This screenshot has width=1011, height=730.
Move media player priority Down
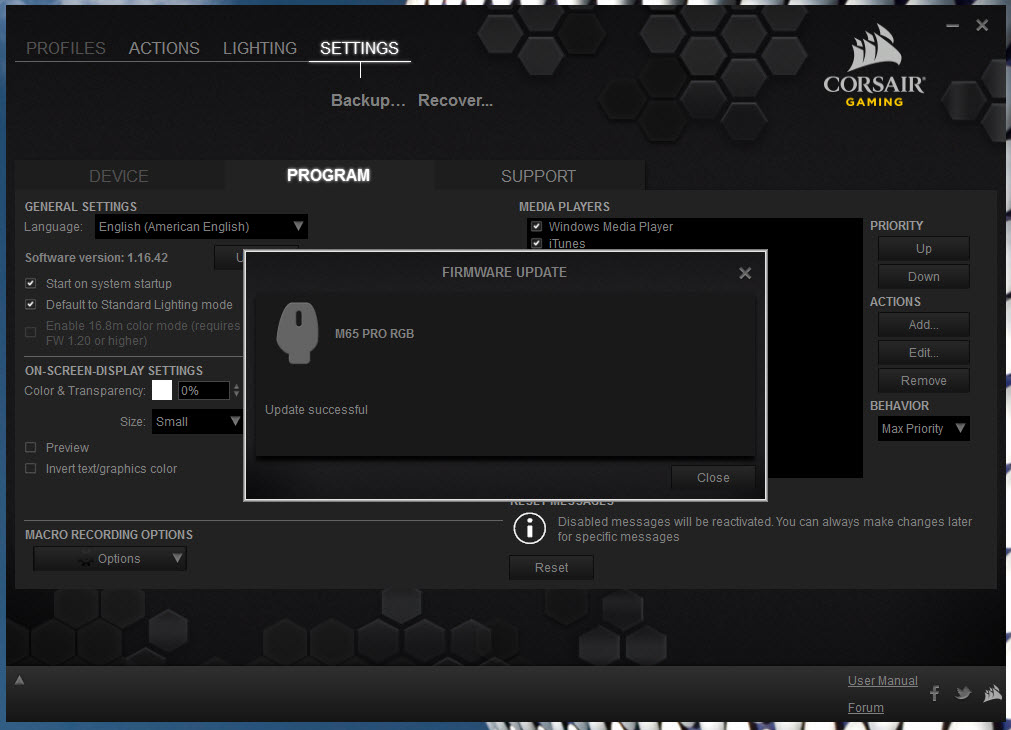tap(923, 277)
